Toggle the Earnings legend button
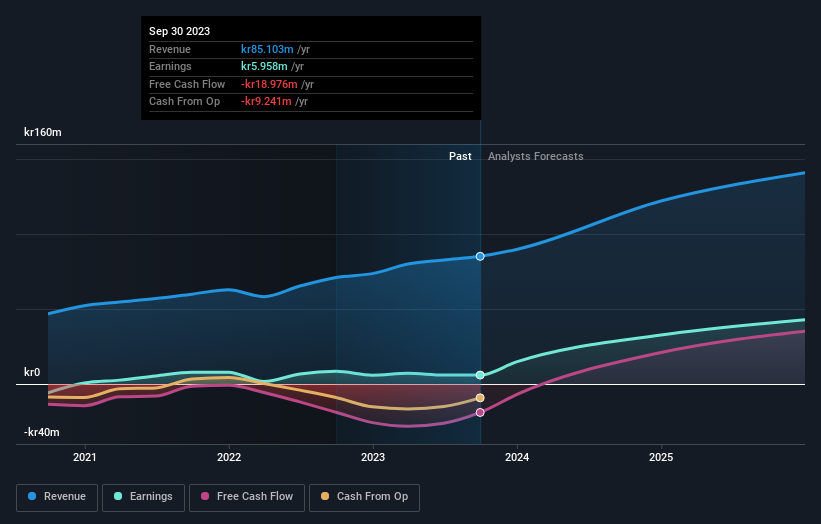 (x=143, y=497)
